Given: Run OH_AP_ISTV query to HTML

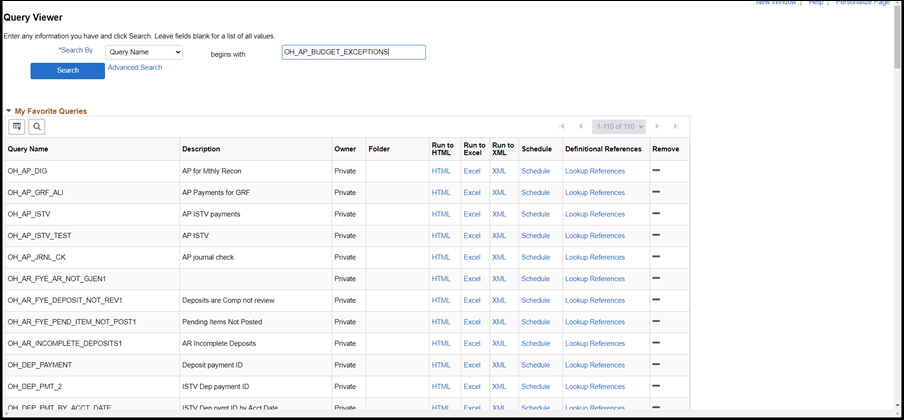Looking at the screenshot, I should (441, 214).
